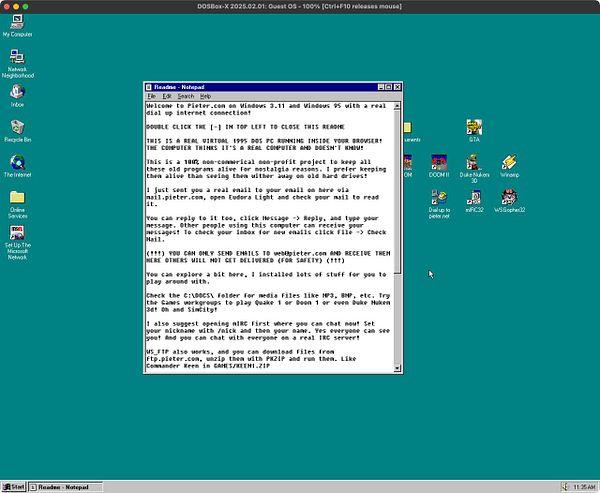
Task: Click the macOS yellow minimize button of DOSBox-X
Action: tap(16, 7)
